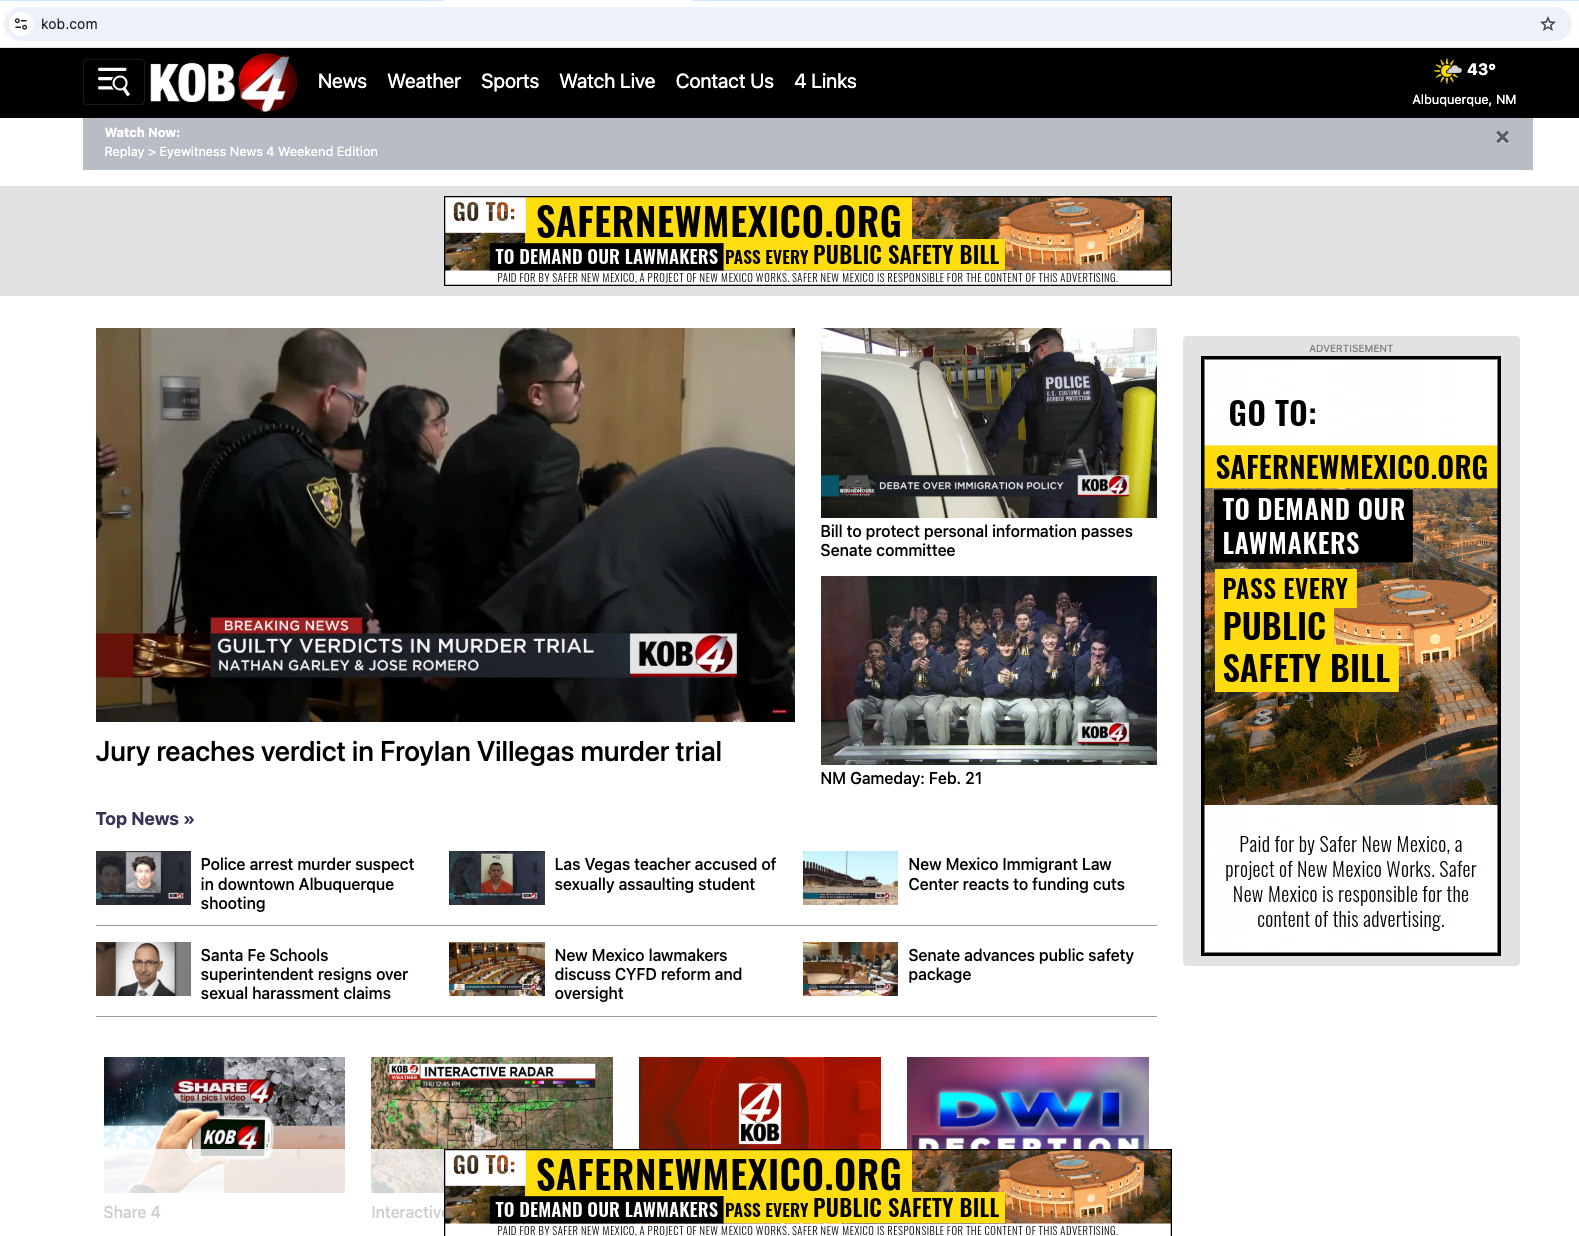The width and height of the screenshot is (1579, 1236).
Task: Open the Share 4 tile image
Action: point(224,1125)
